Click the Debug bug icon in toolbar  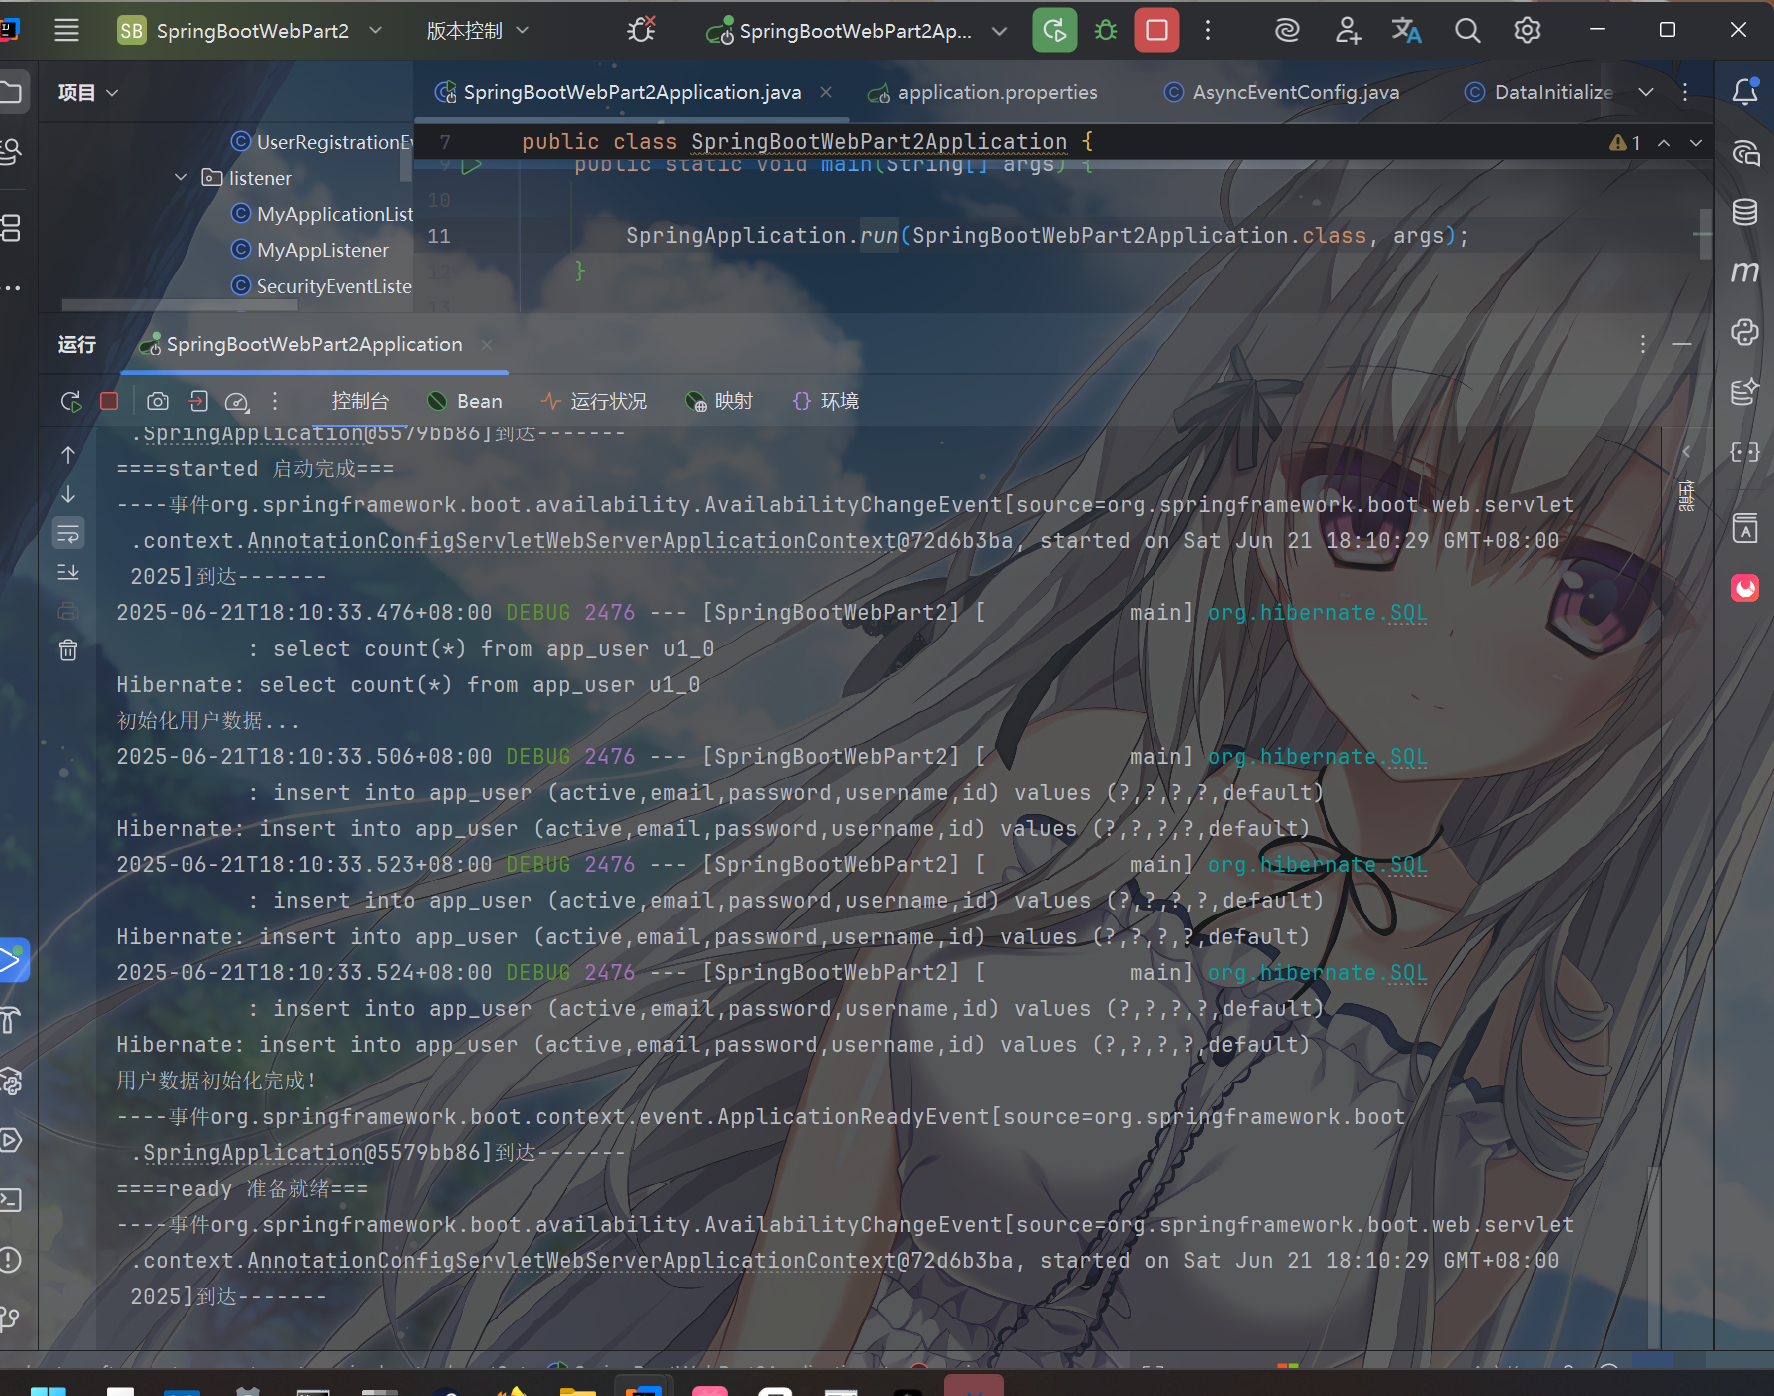tap(1105, 30)
